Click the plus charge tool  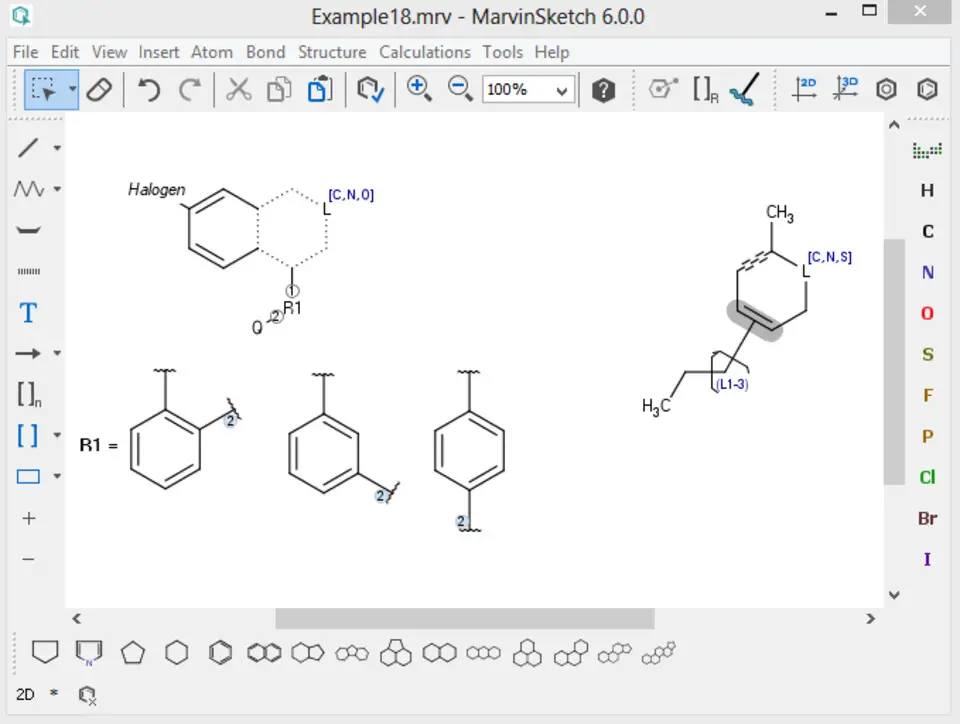point(28,518)
